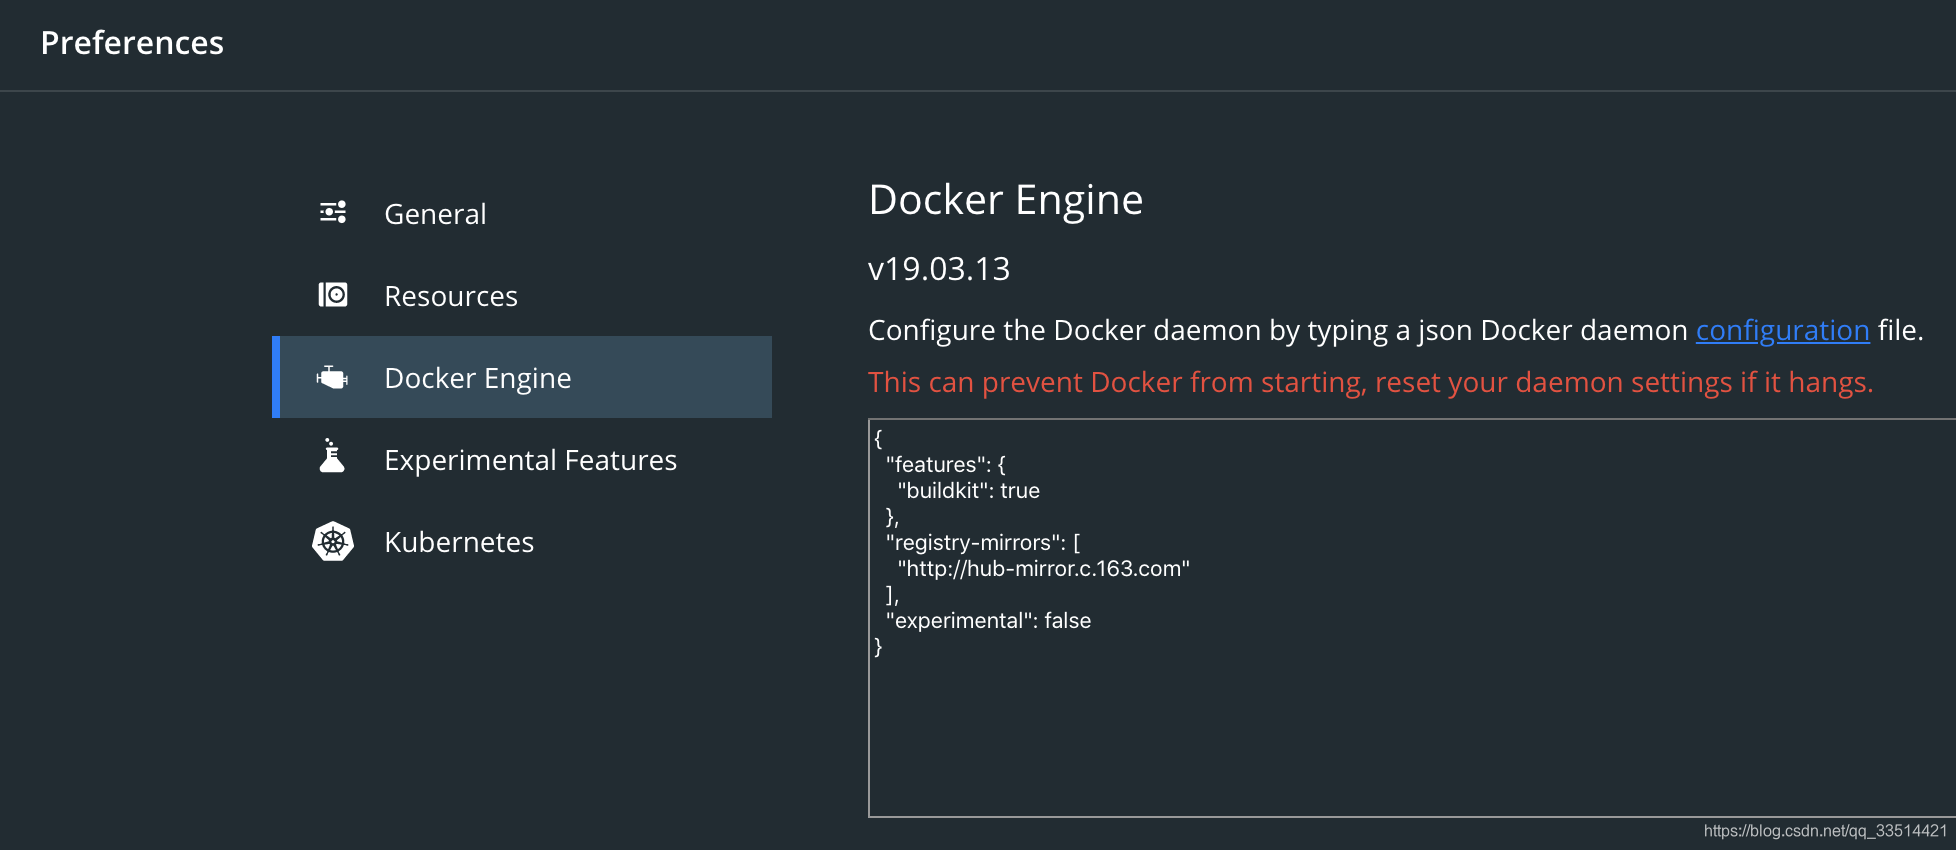Select the Docker Engine menu item
This screenshot has width=1956, height=850.
pyautogui.click(x=522, y=377)
